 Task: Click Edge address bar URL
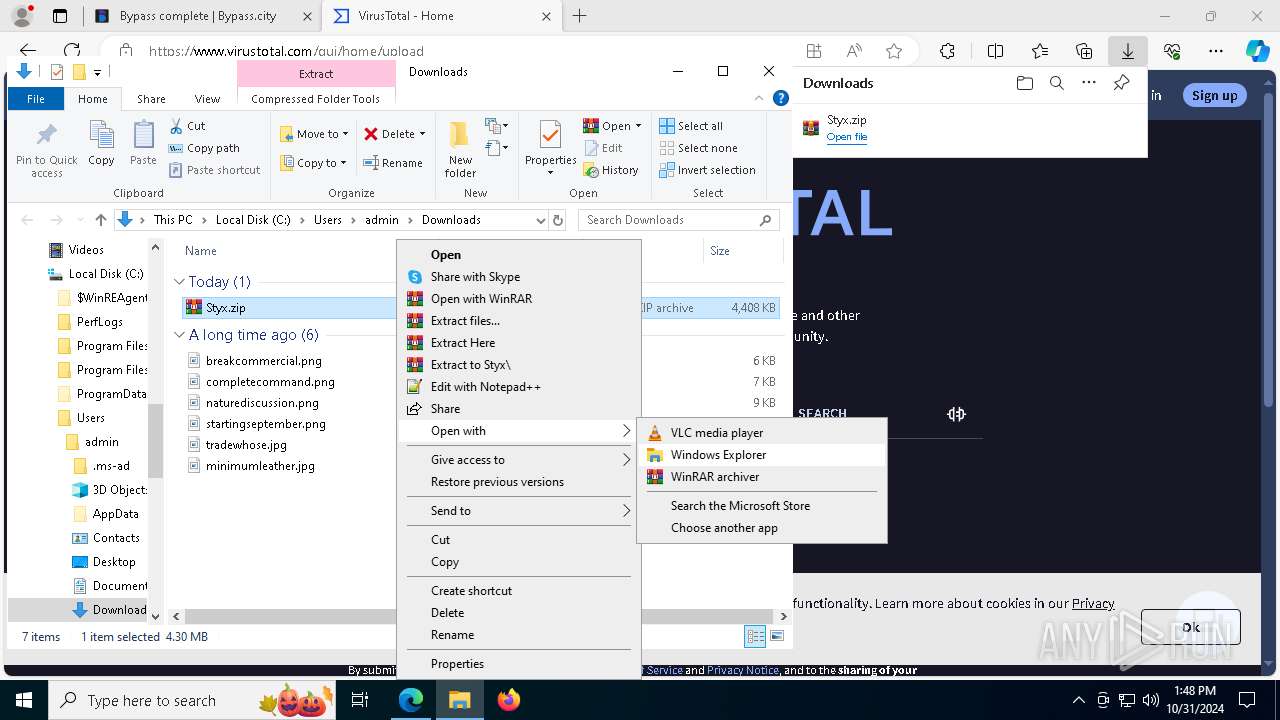point(286,51)
